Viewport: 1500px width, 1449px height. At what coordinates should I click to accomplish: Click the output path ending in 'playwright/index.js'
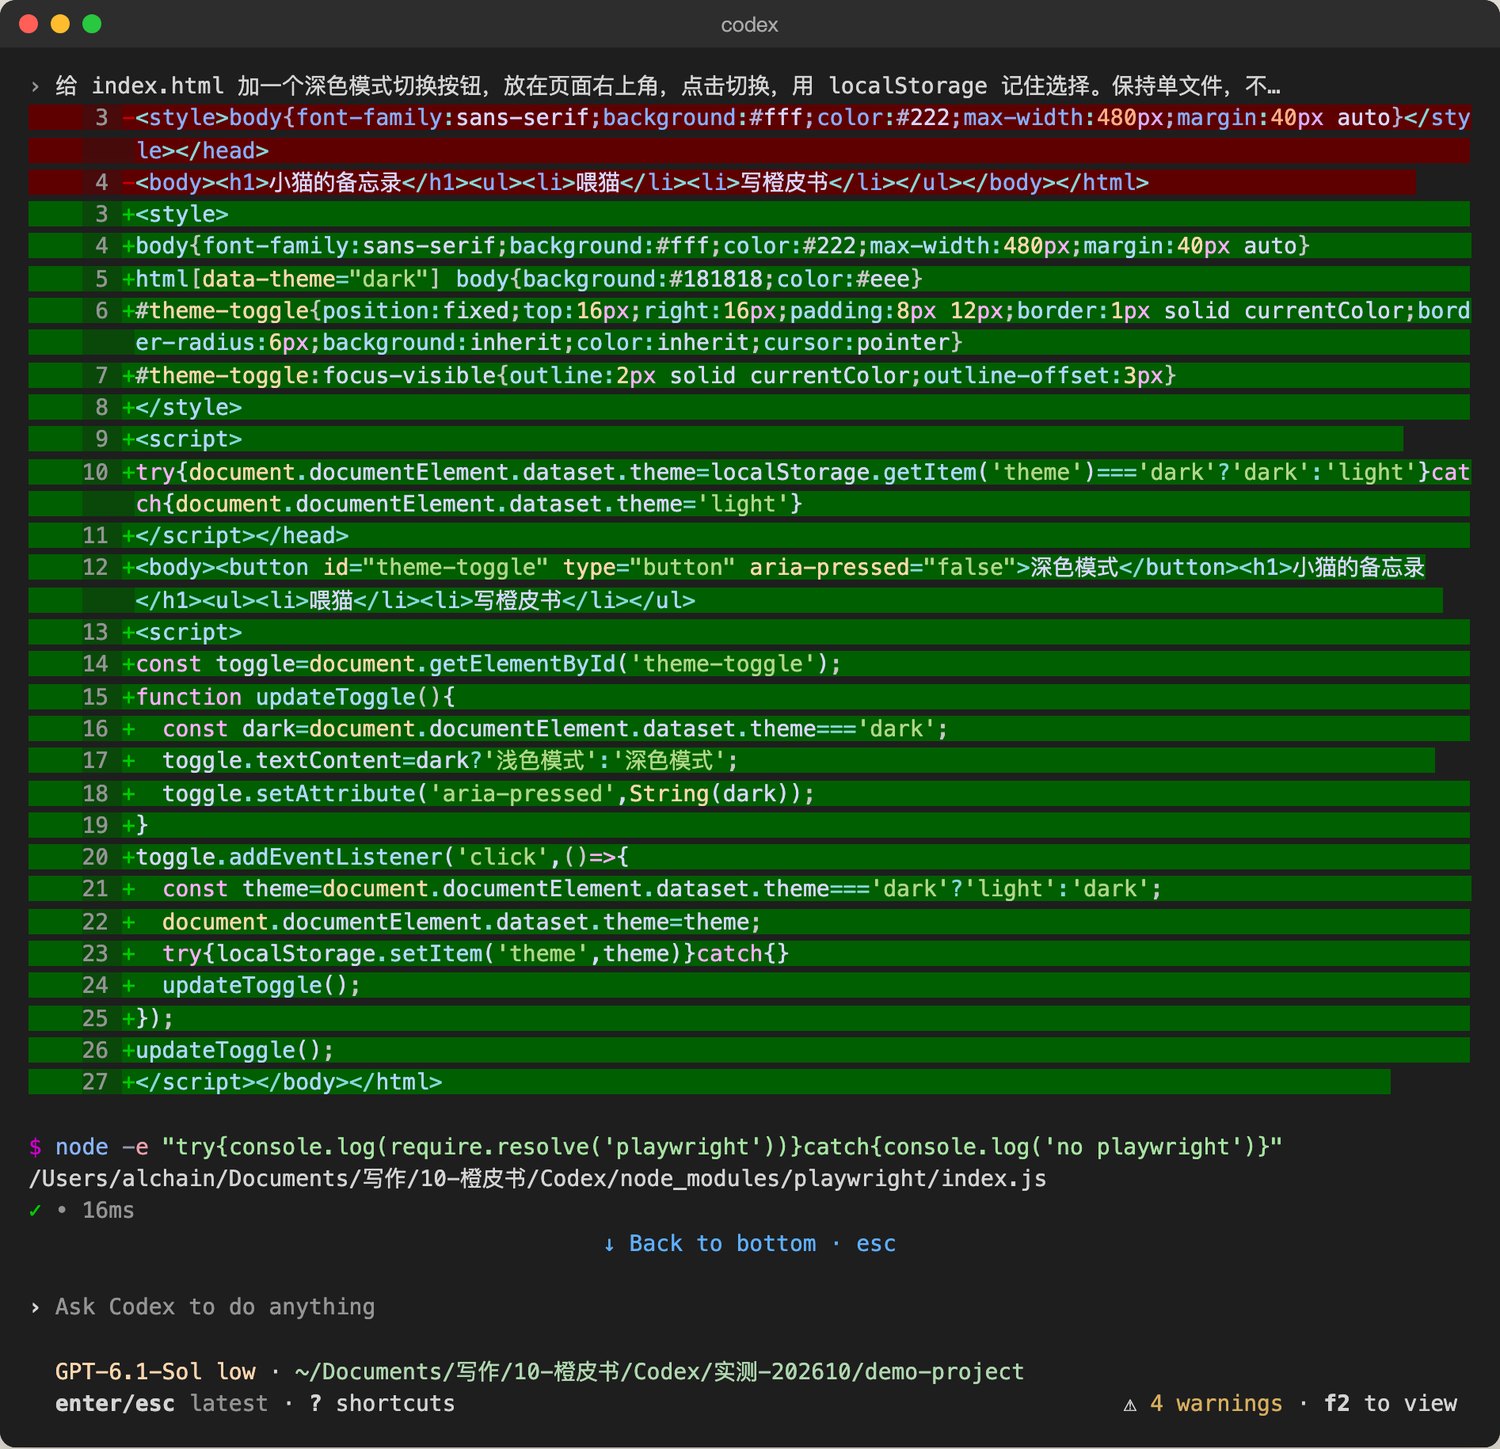(x=538, y=1179)
